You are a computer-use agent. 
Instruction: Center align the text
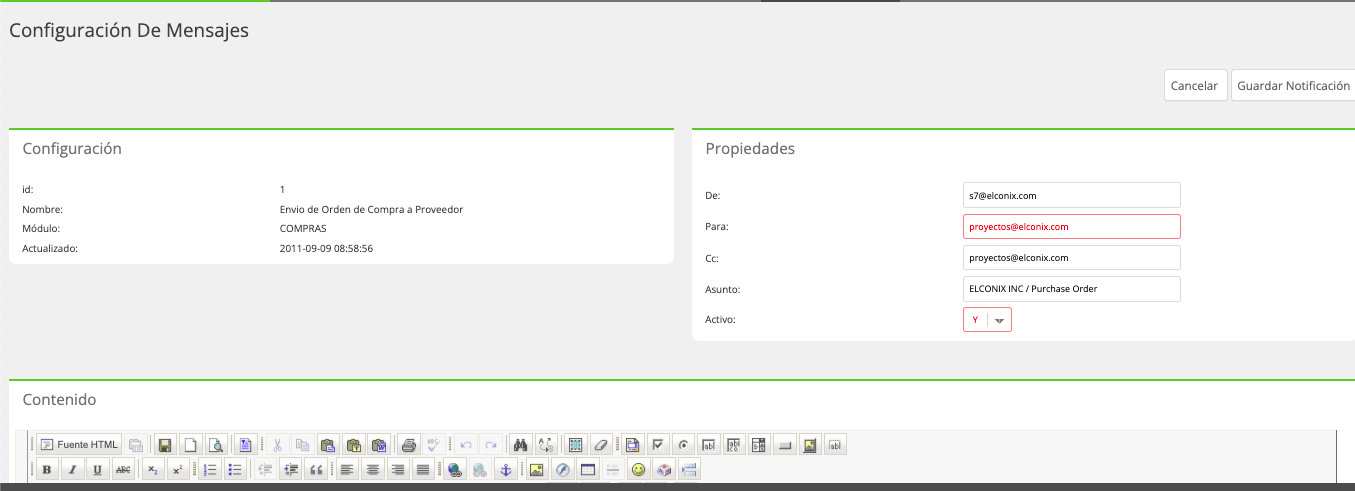point(373,469)
